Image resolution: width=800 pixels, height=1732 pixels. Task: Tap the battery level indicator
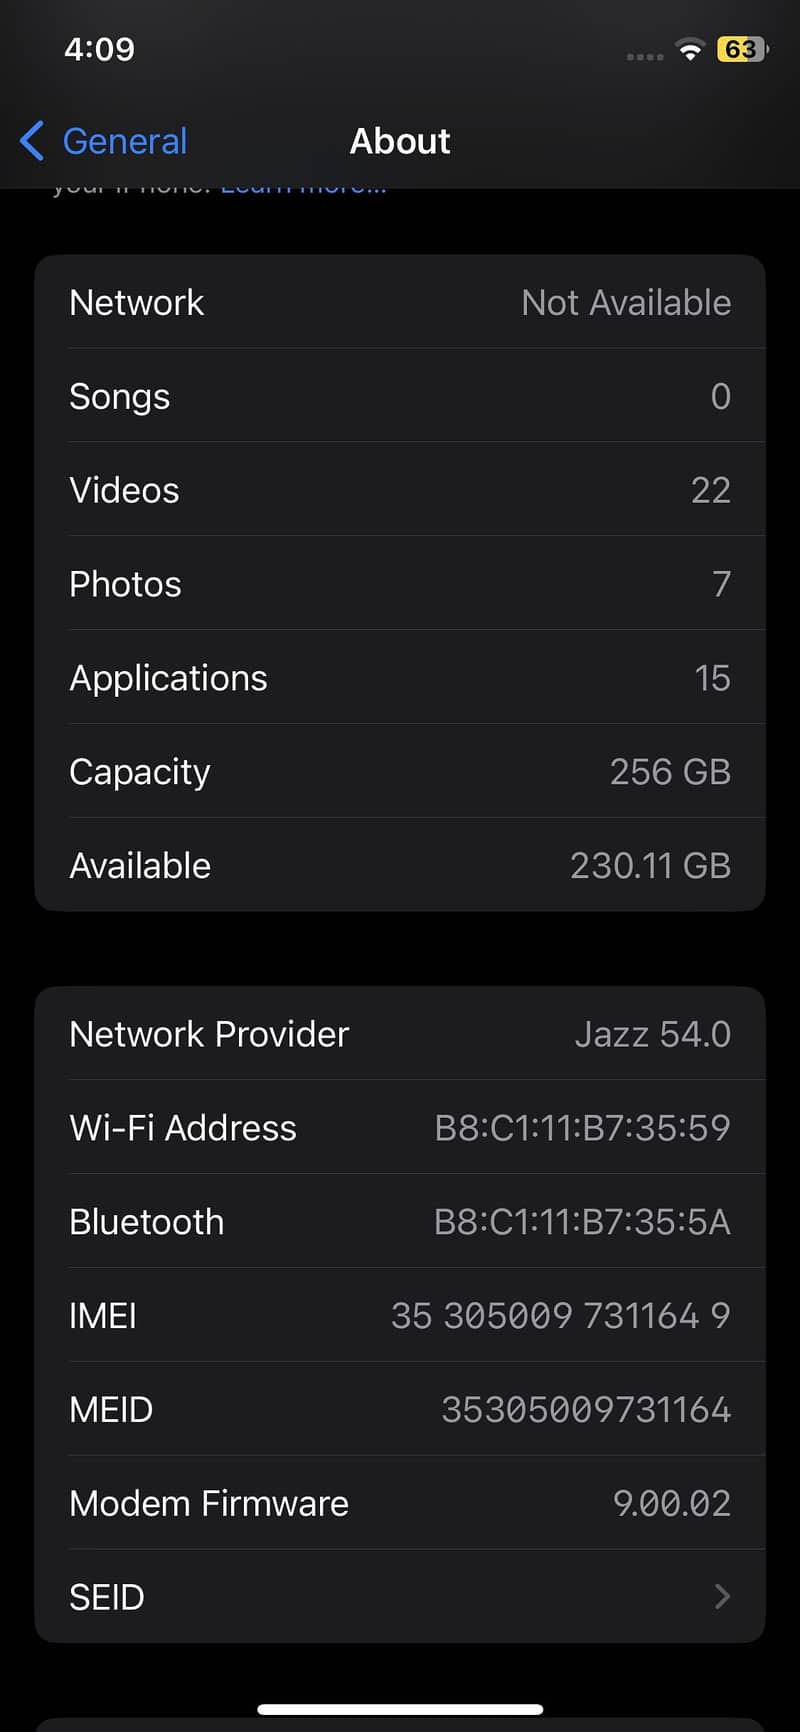(742, 49)
